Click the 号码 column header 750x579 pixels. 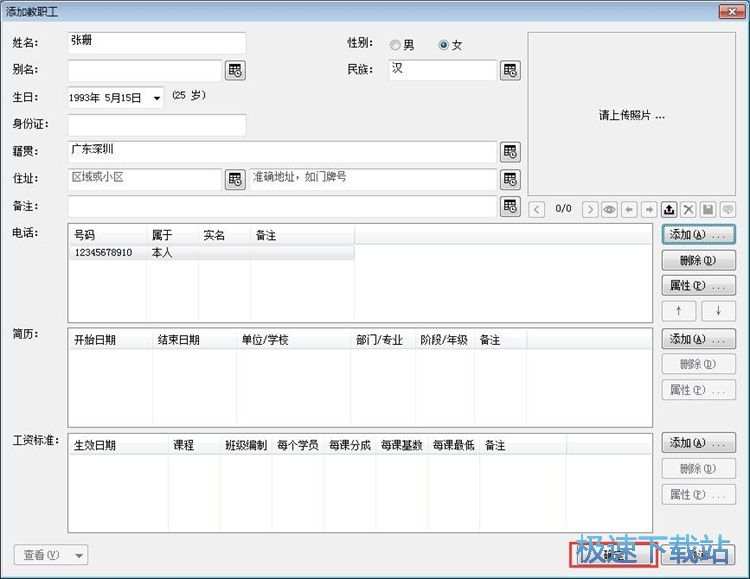108,235
